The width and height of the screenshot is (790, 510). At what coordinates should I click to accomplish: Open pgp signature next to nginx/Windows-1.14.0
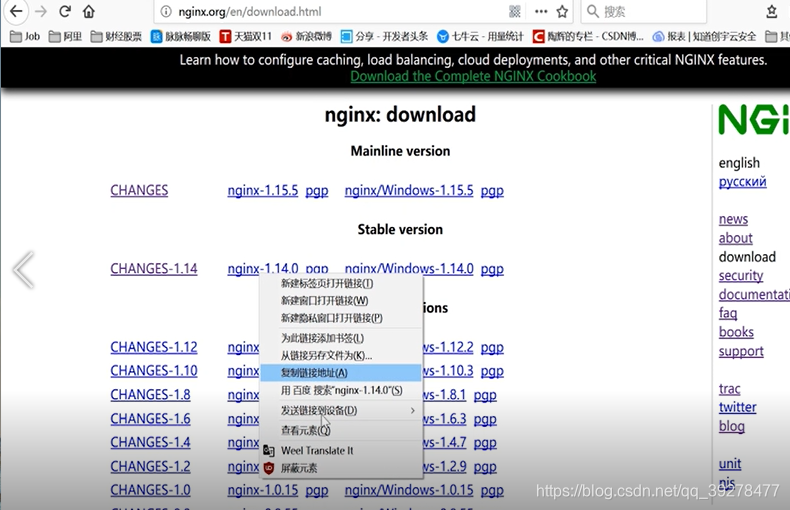coord(492,269)
